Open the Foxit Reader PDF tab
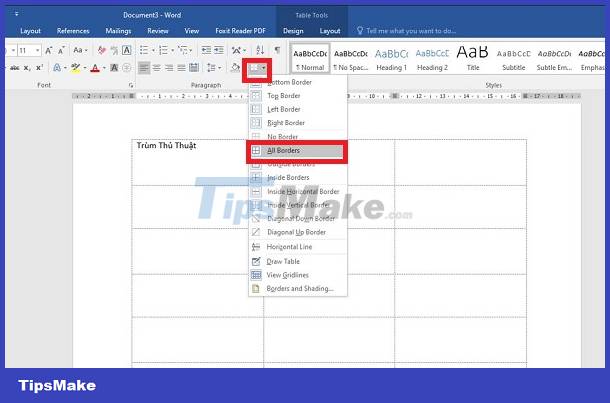 point(240,31)
